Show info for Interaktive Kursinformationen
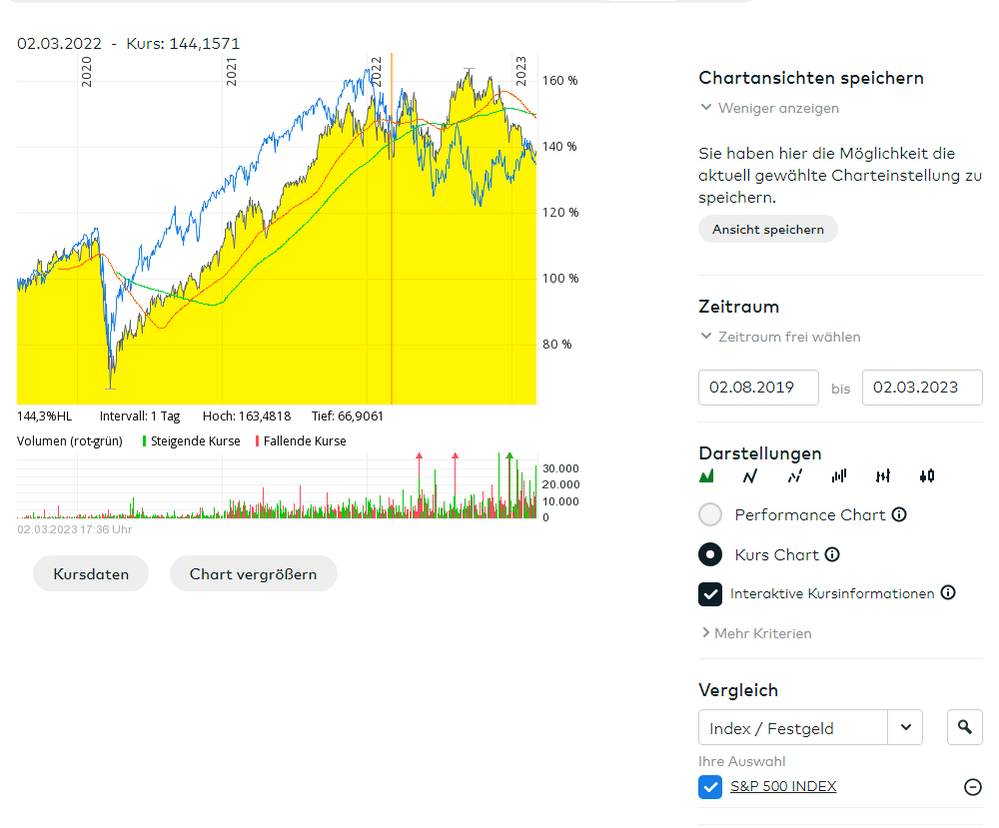 (x=948, y=593)
